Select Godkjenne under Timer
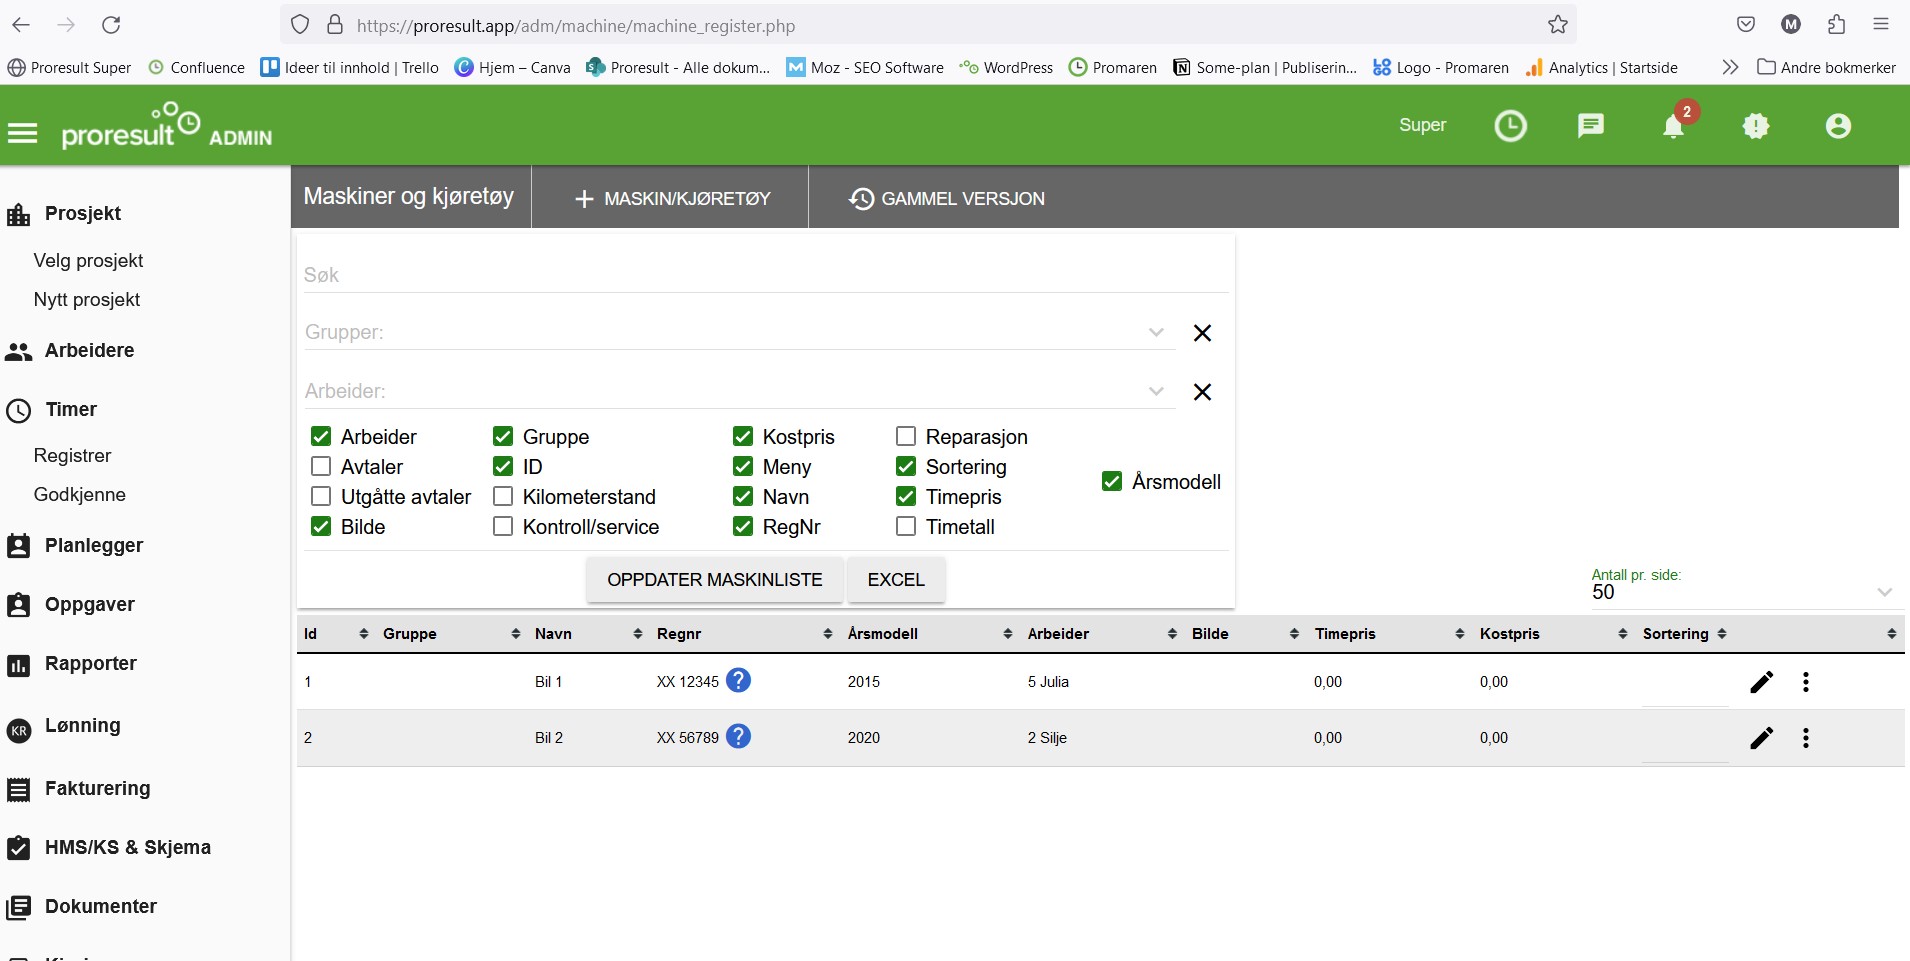Viewport: 1910px width, 961px height. coord(79,494)
